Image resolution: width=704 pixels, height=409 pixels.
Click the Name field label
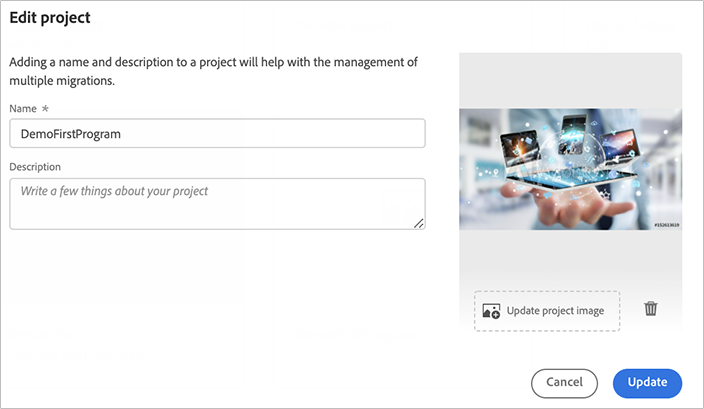coord(22,107)
